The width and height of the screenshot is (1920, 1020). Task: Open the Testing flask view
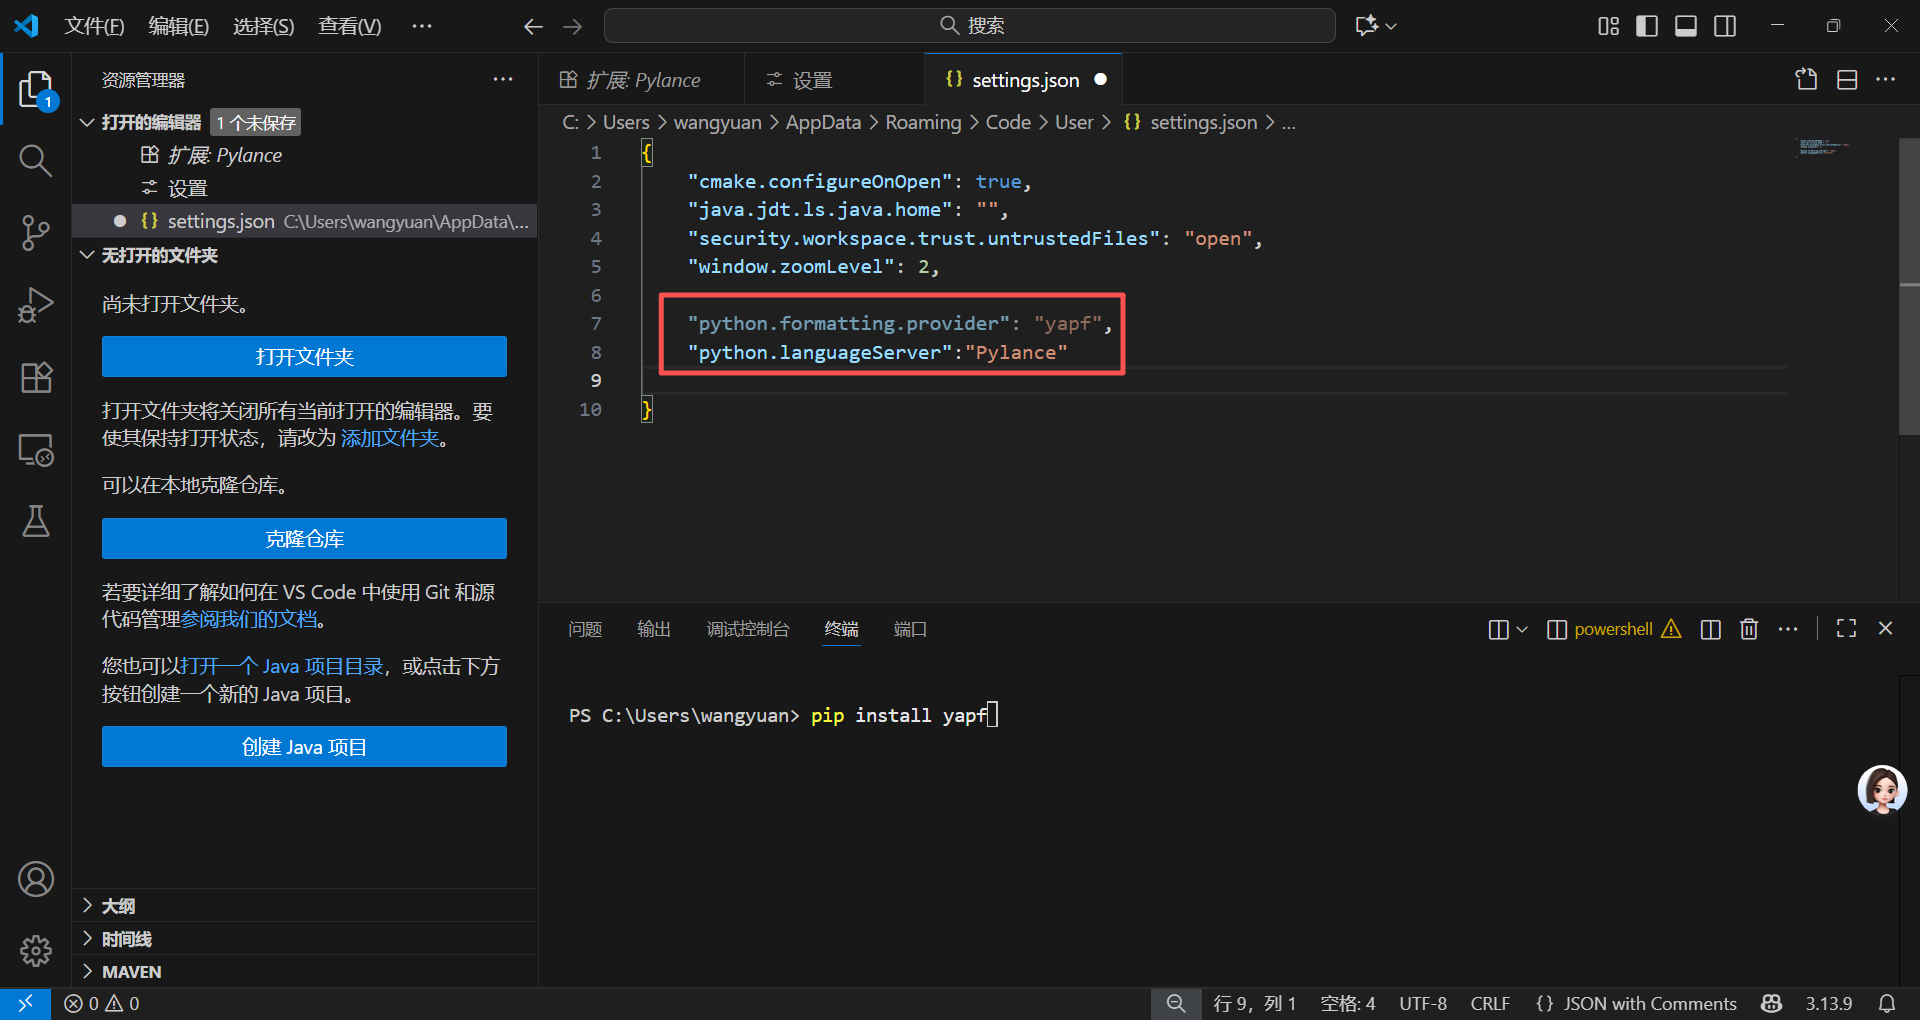click(x=36, y=521)
